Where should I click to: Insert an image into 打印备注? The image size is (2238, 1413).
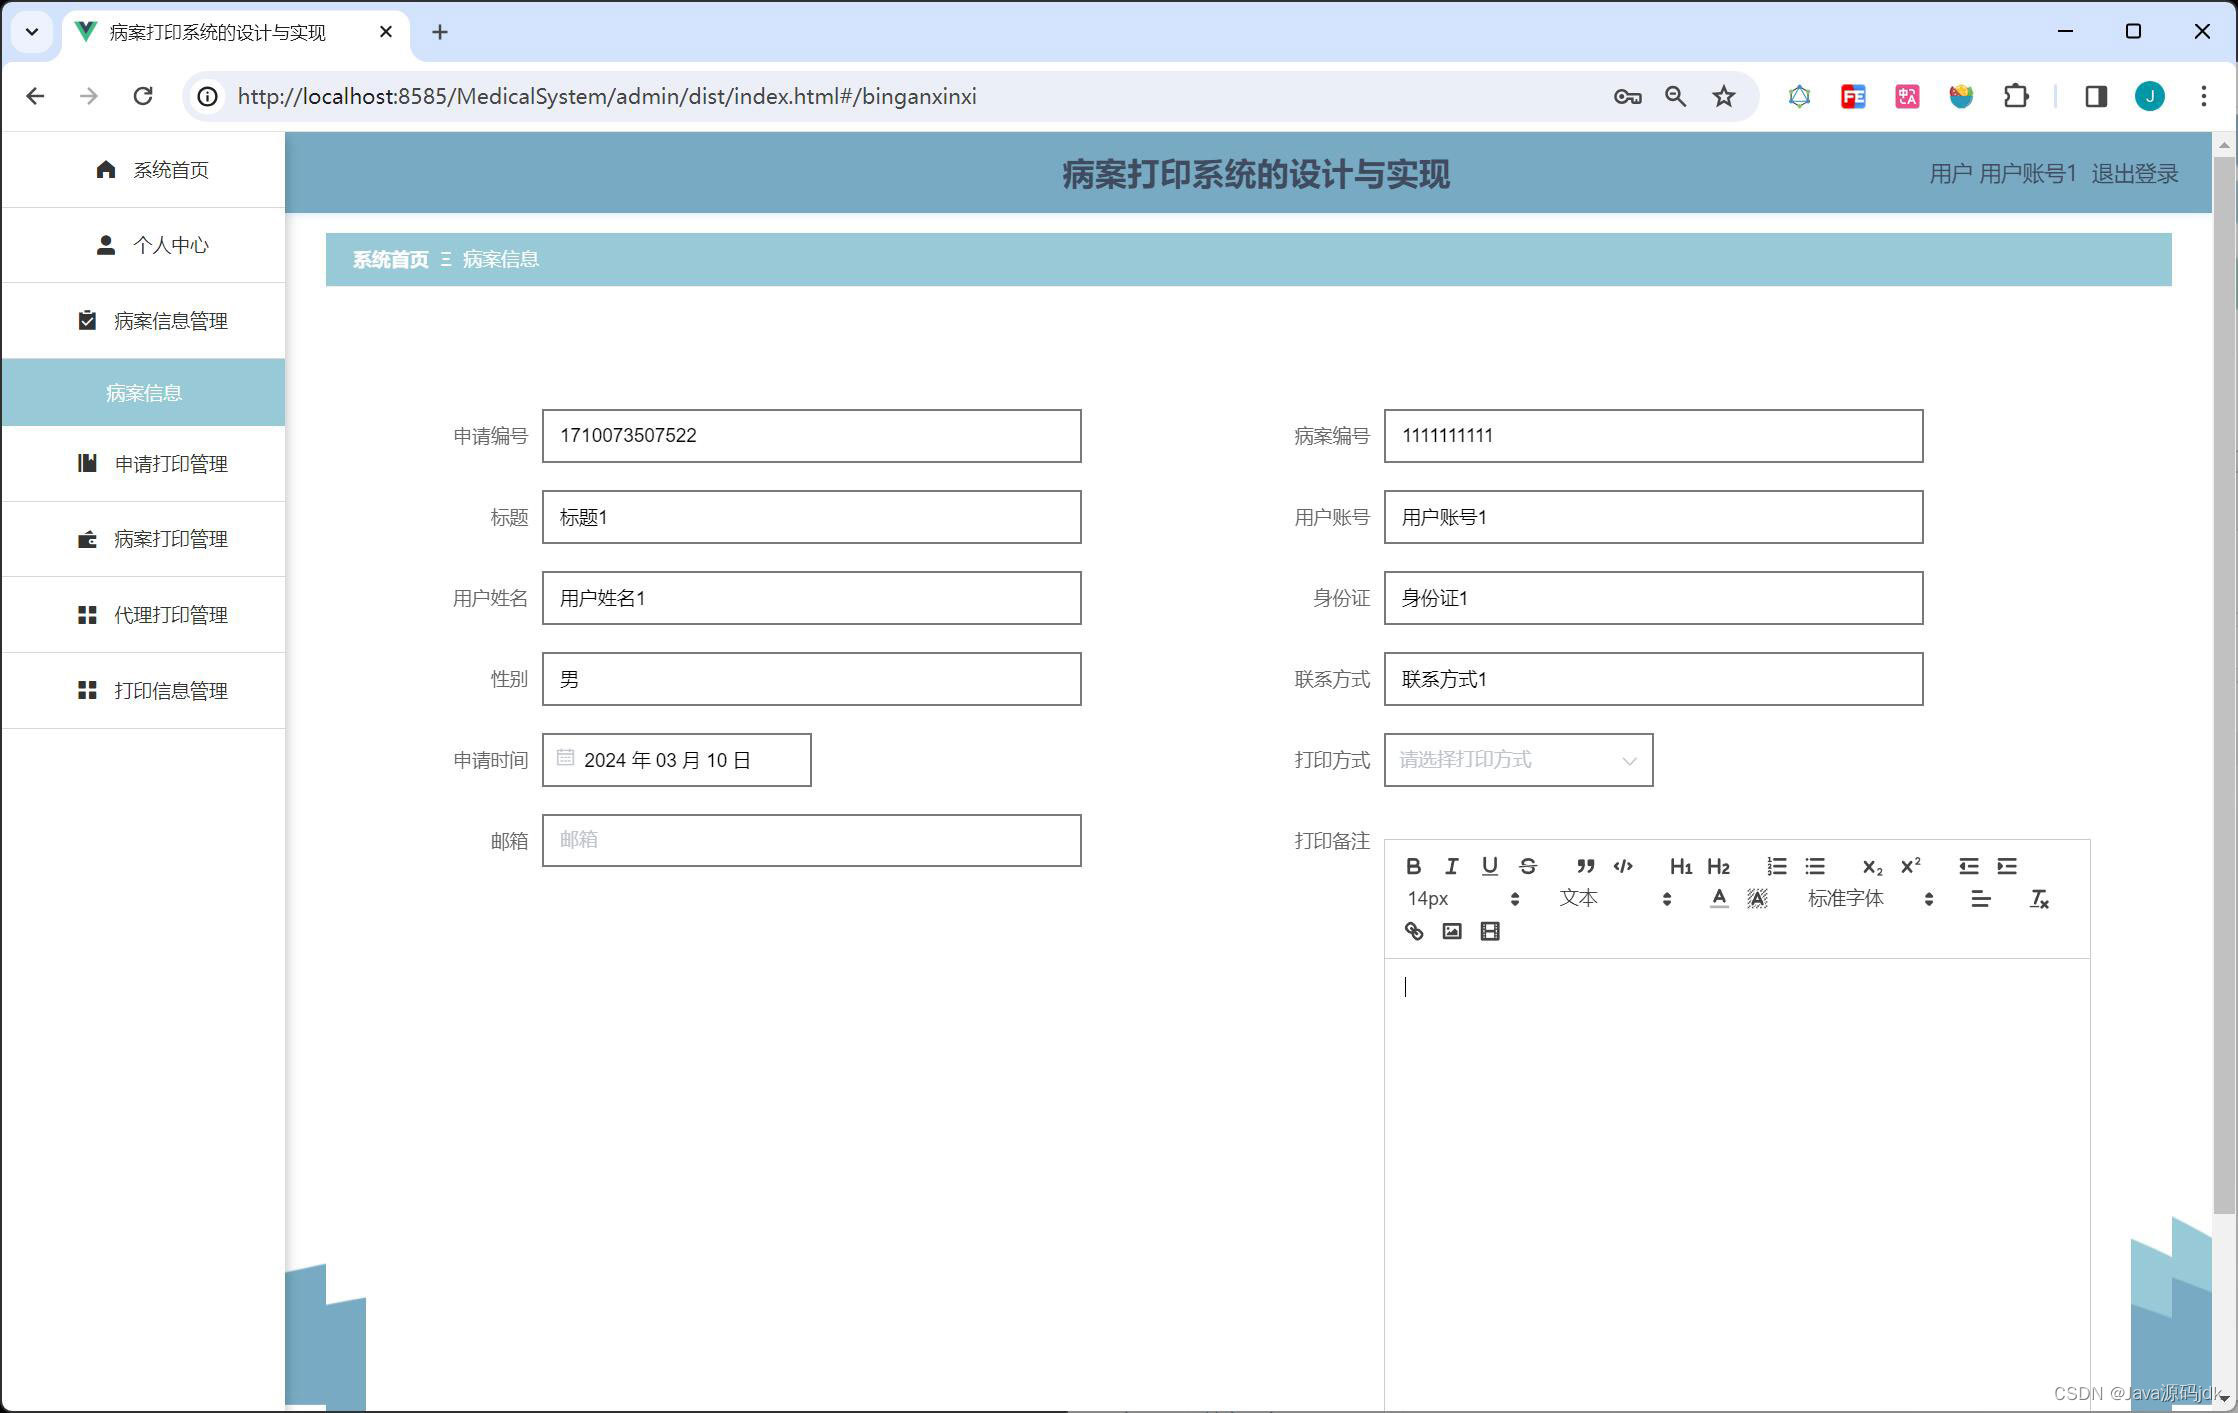click(1451, 931)
